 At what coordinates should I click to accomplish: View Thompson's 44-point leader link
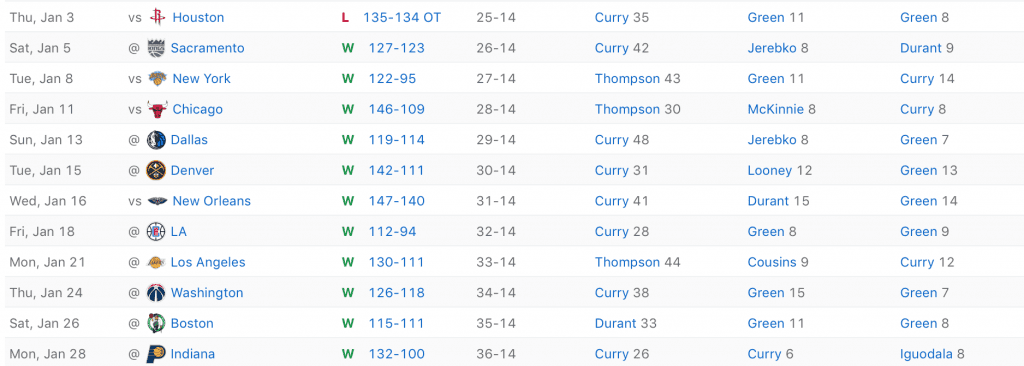pos(627,263)
